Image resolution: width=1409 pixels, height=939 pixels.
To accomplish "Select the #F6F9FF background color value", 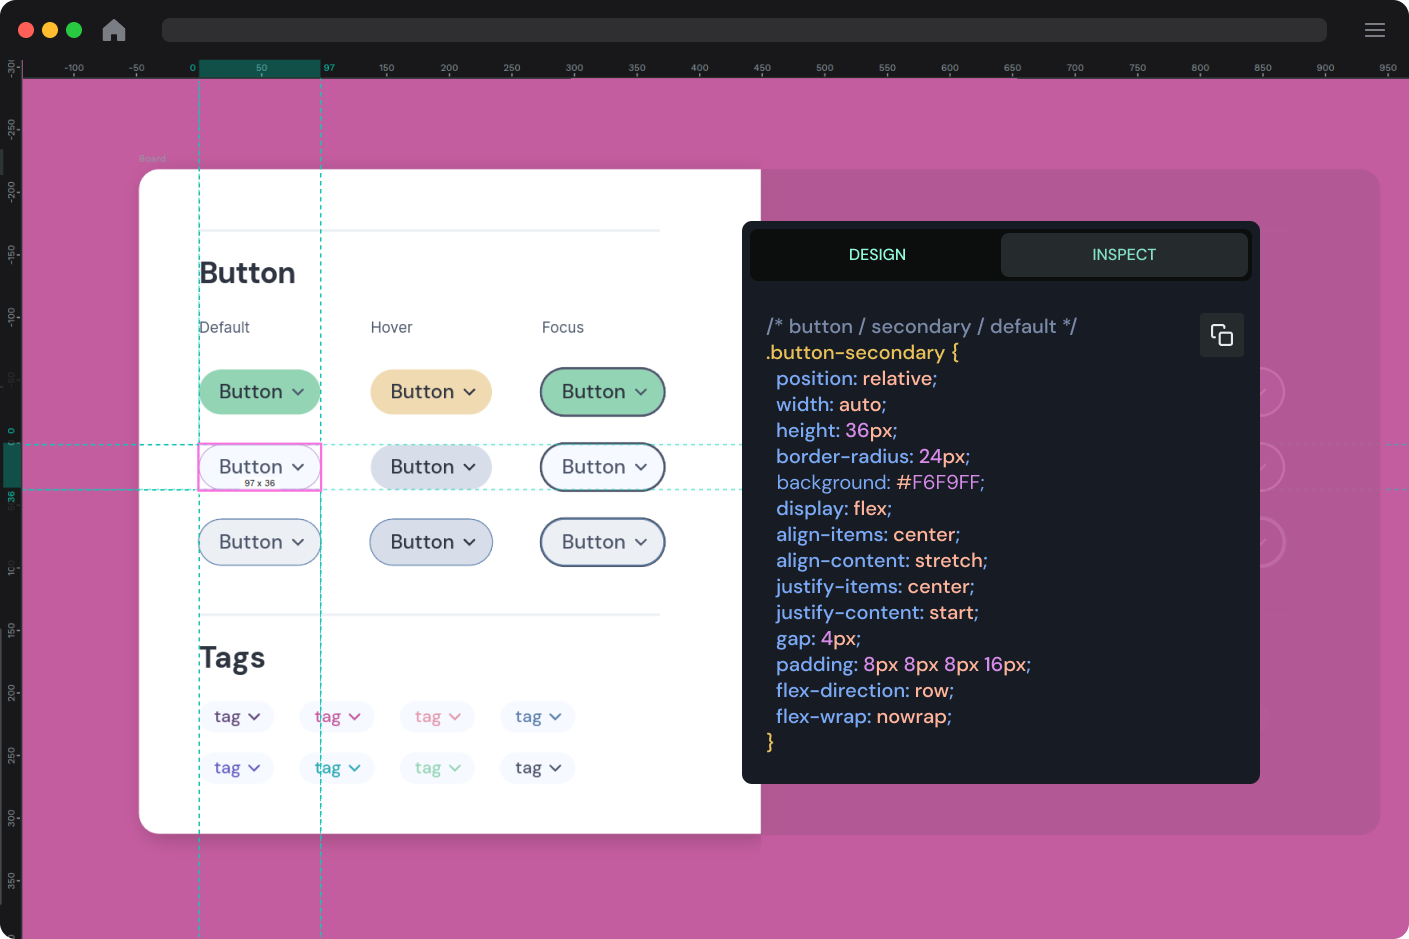I will (937, 482).
